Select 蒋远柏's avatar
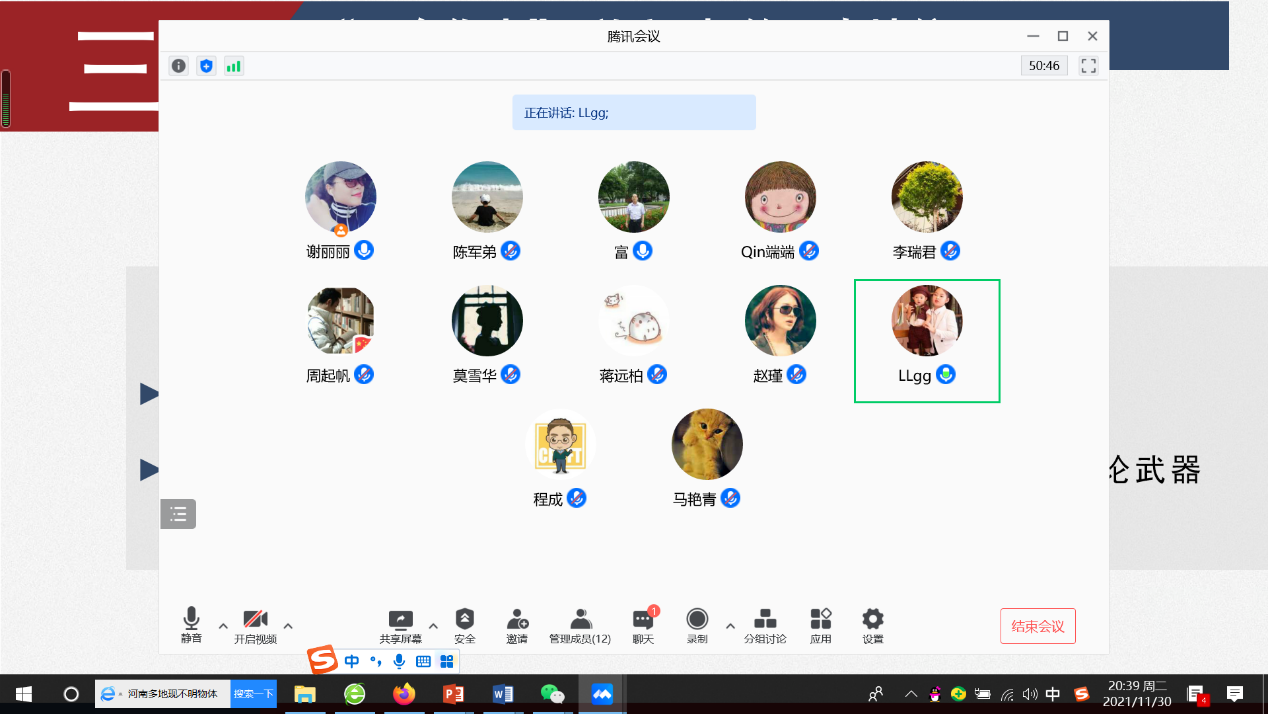 pyautogui.click(x=634, y=321)
